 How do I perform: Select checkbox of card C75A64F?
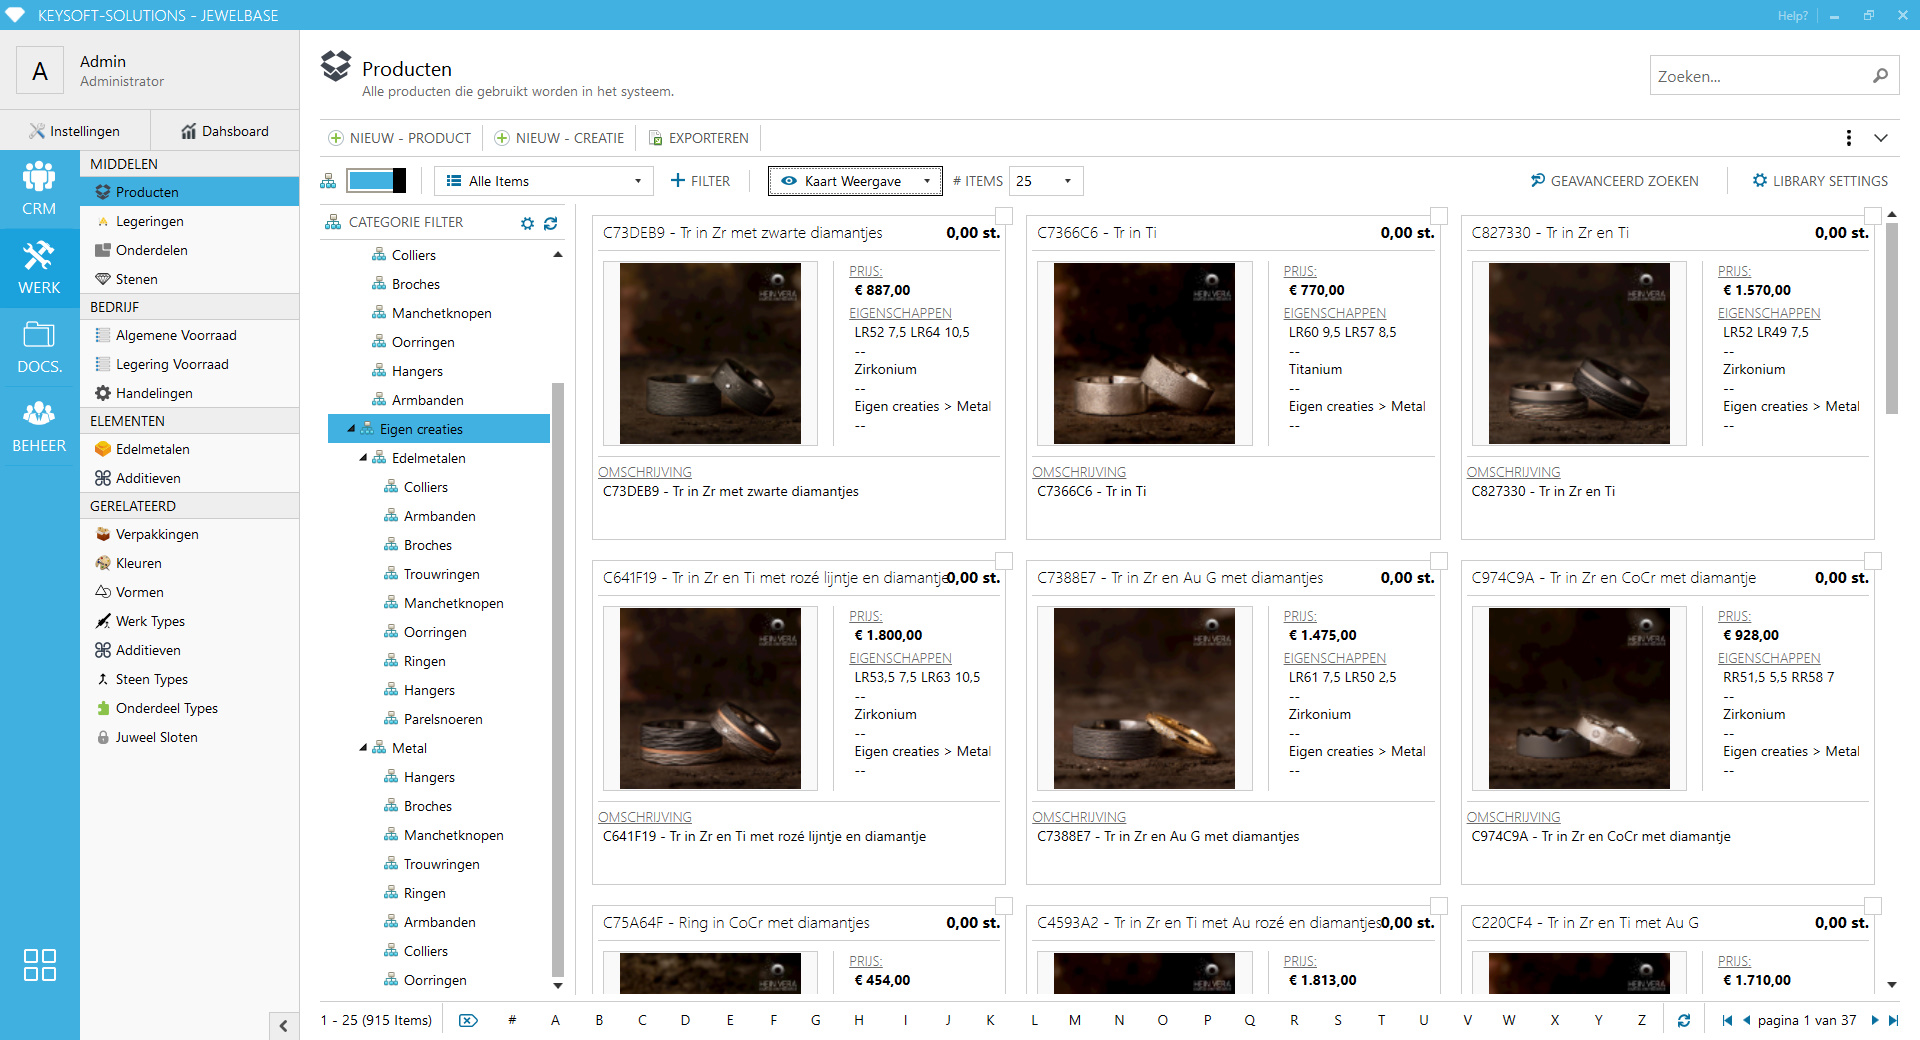(1004, 906)
